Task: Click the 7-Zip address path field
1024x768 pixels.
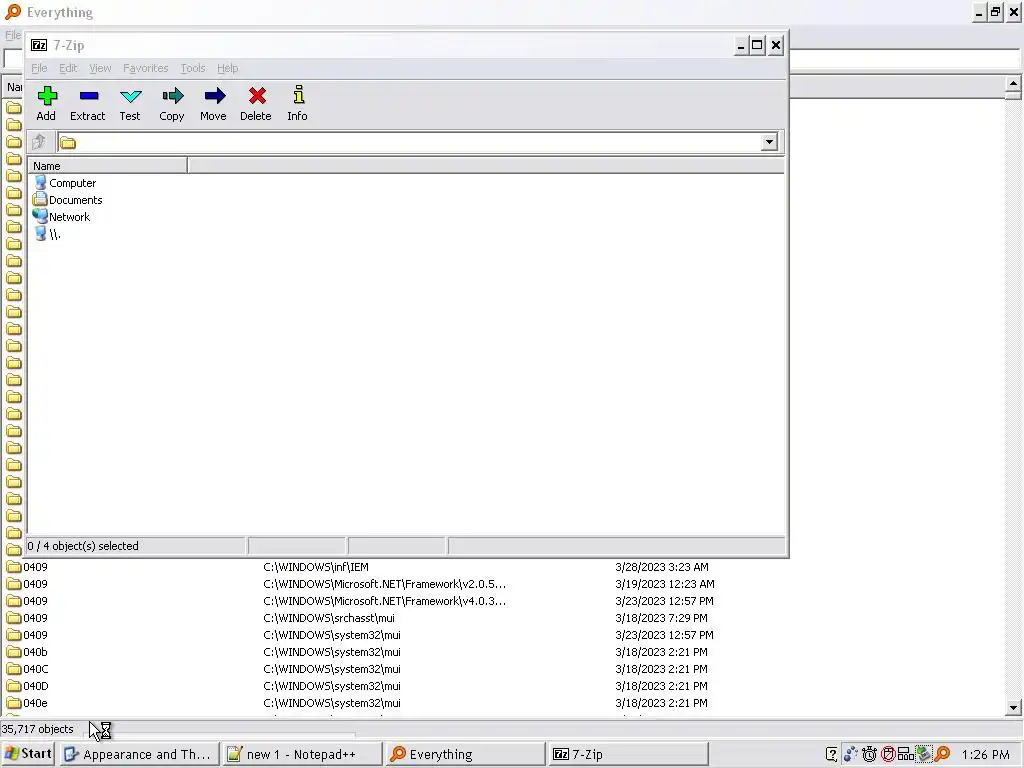Action: click(x=409, y=142)
